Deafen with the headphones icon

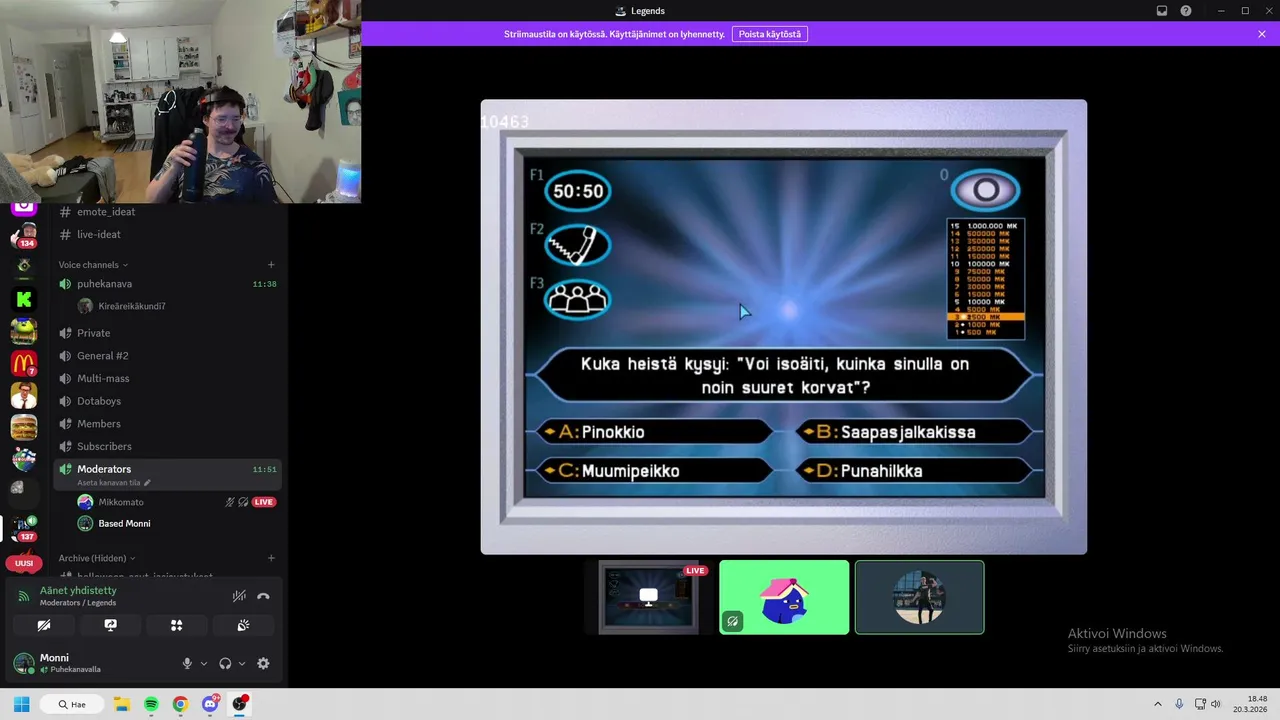point(225,663)
